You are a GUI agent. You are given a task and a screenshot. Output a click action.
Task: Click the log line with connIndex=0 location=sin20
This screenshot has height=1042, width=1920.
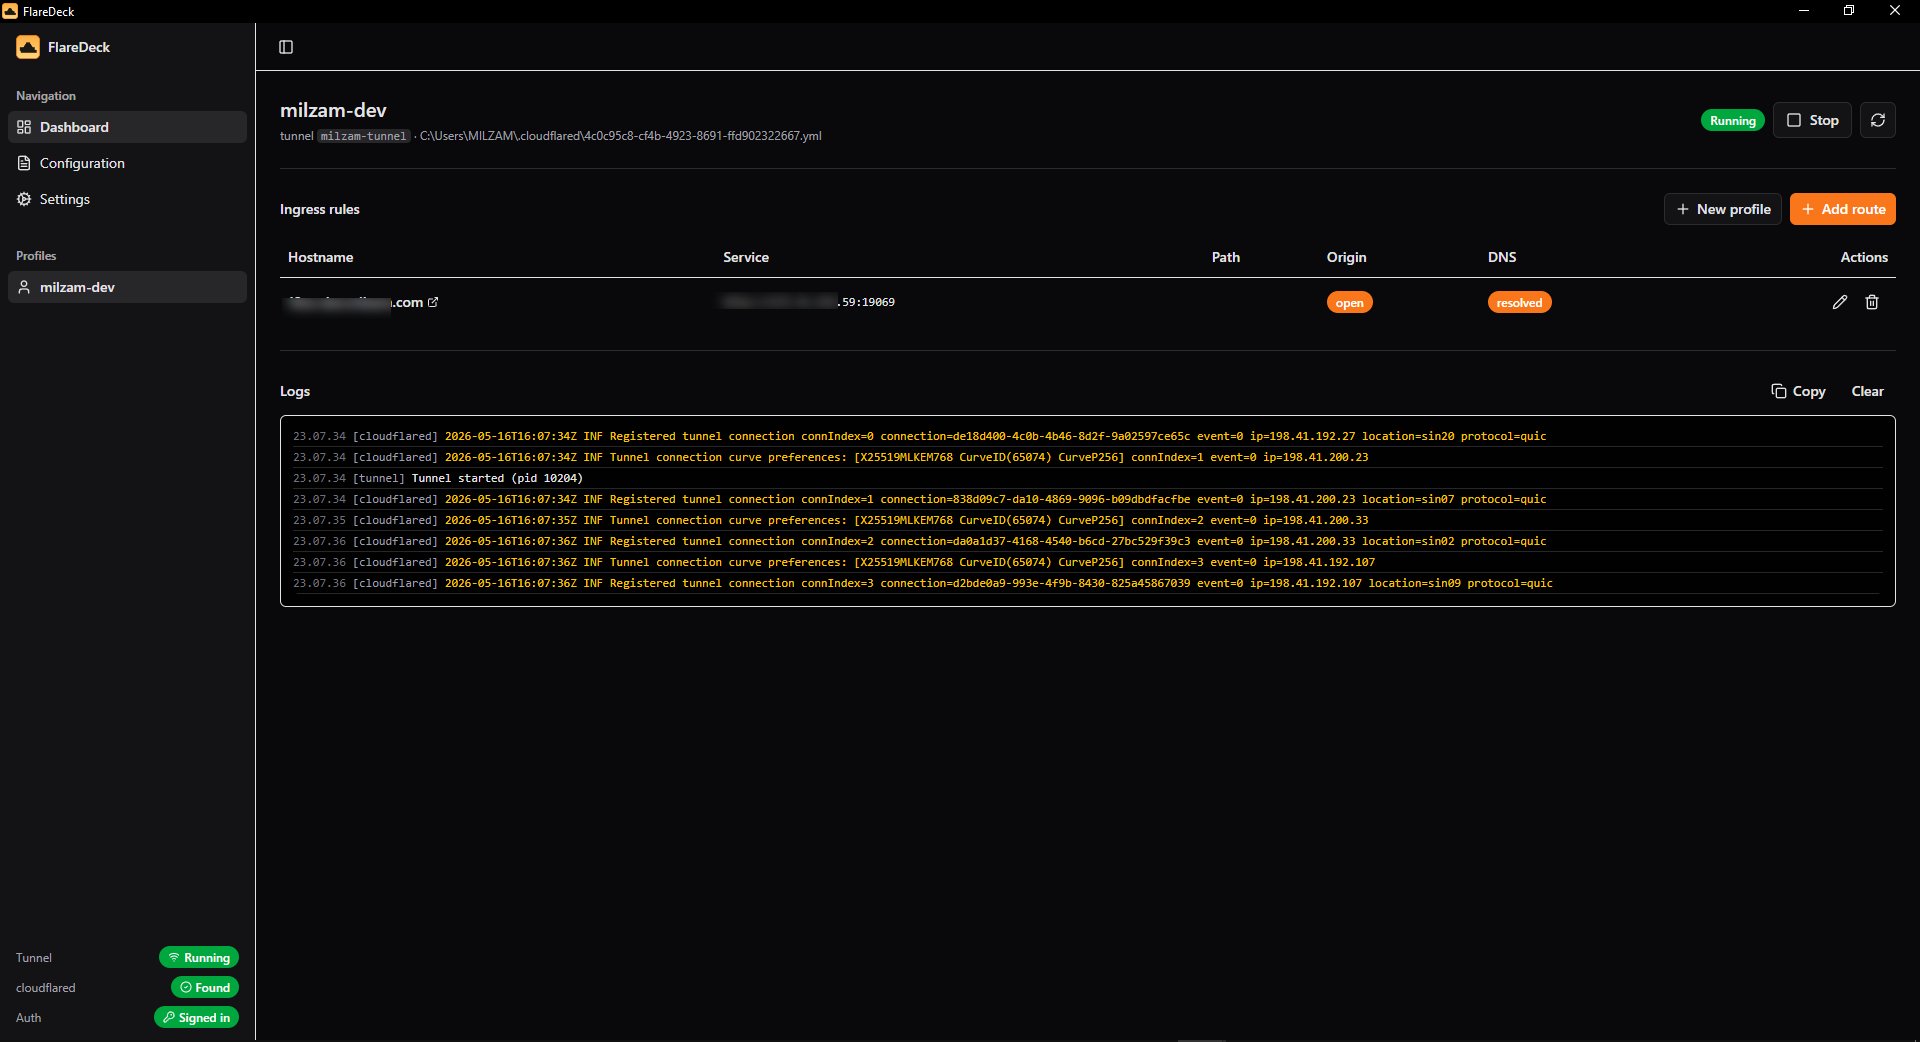click(1087, 436)
